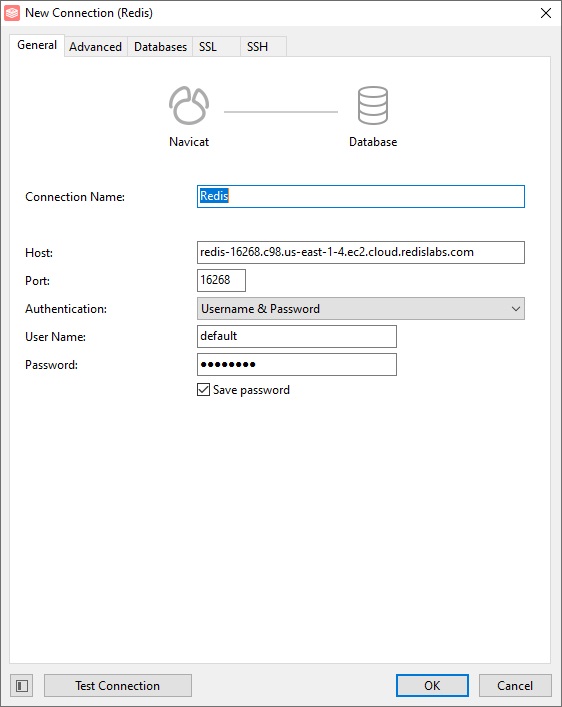Click the Navicat logo icon
Screen dimensions: 562x707
[x=189, y=106]
